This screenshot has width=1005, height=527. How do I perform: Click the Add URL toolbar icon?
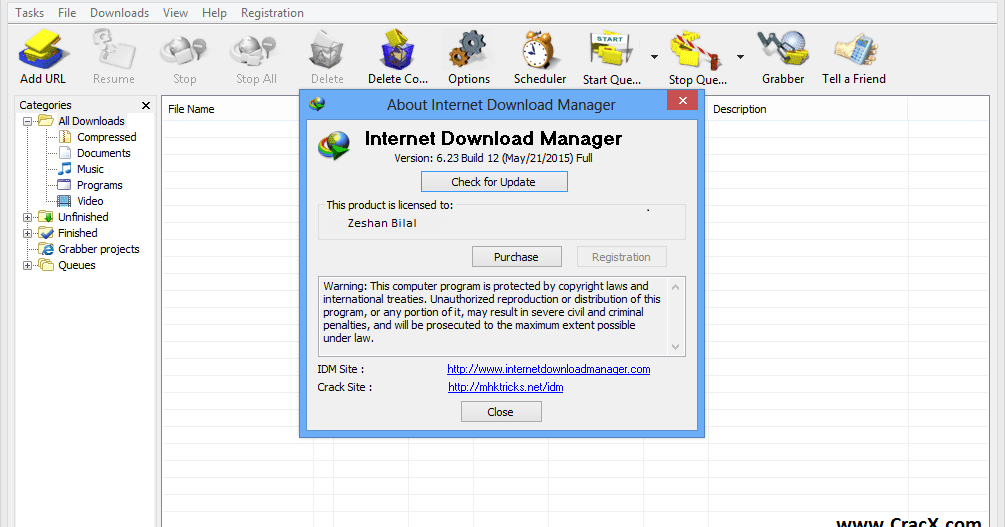point(42,49)
